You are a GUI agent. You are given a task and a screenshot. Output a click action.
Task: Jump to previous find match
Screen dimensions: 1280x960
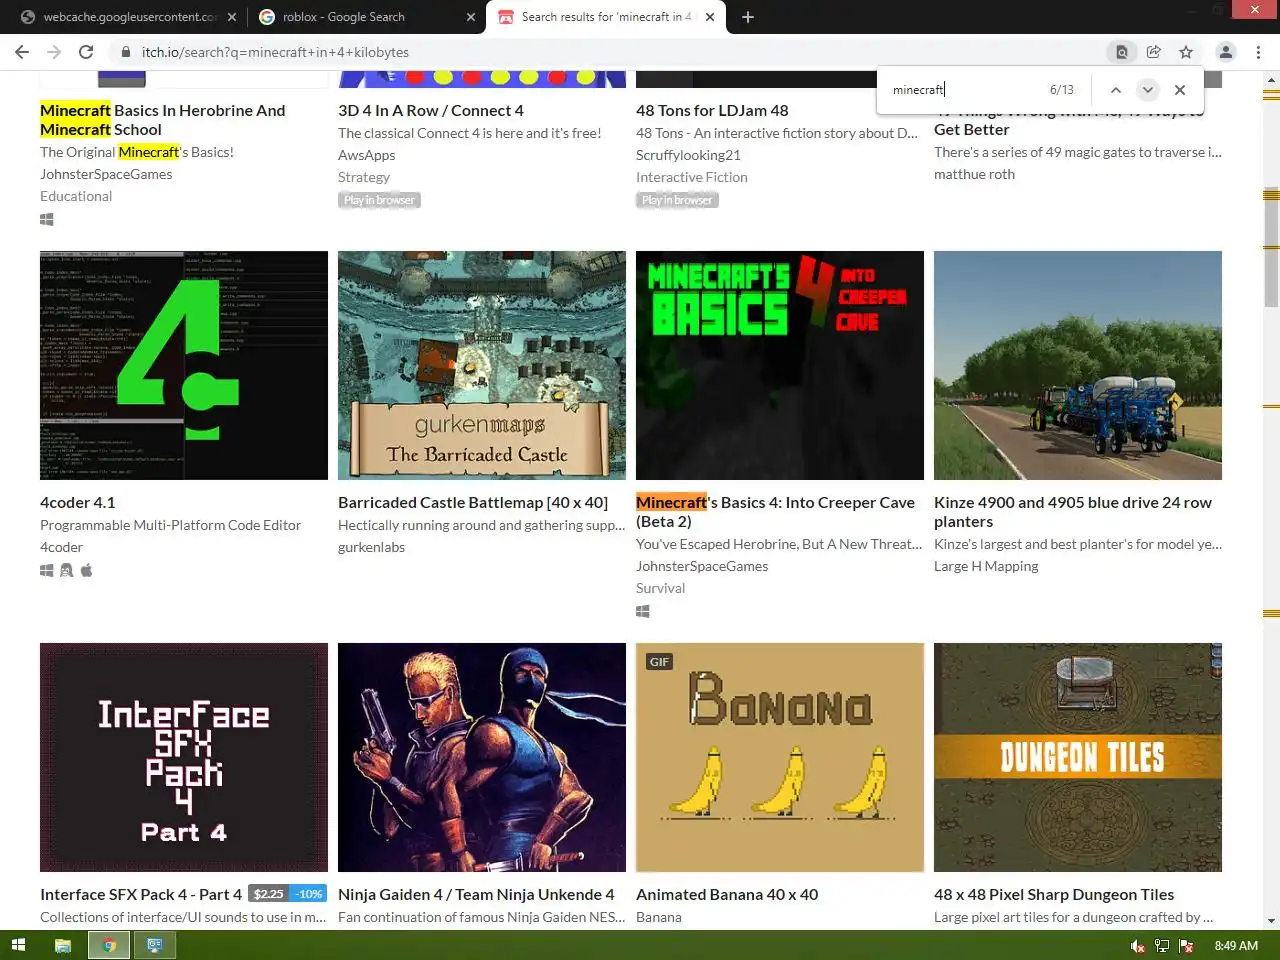coord(1116,90)
